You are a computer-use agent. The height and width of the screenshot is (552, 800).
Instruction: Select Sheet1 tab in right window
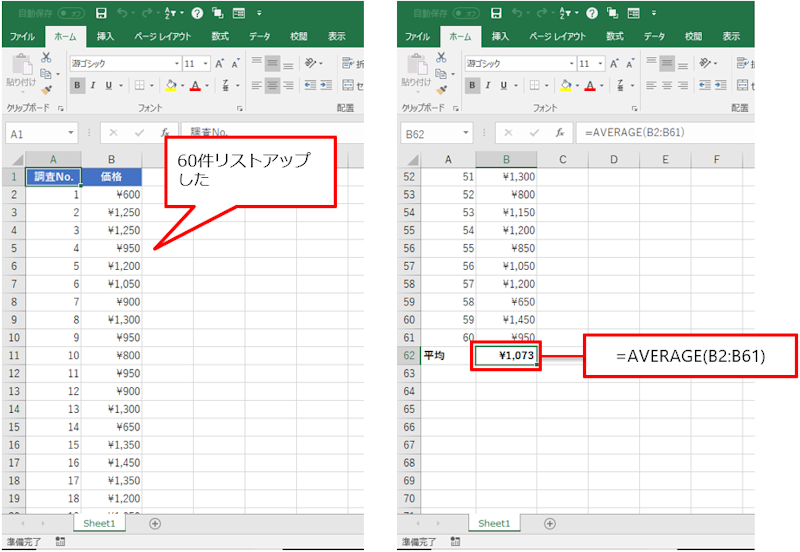tap(493, 523)
